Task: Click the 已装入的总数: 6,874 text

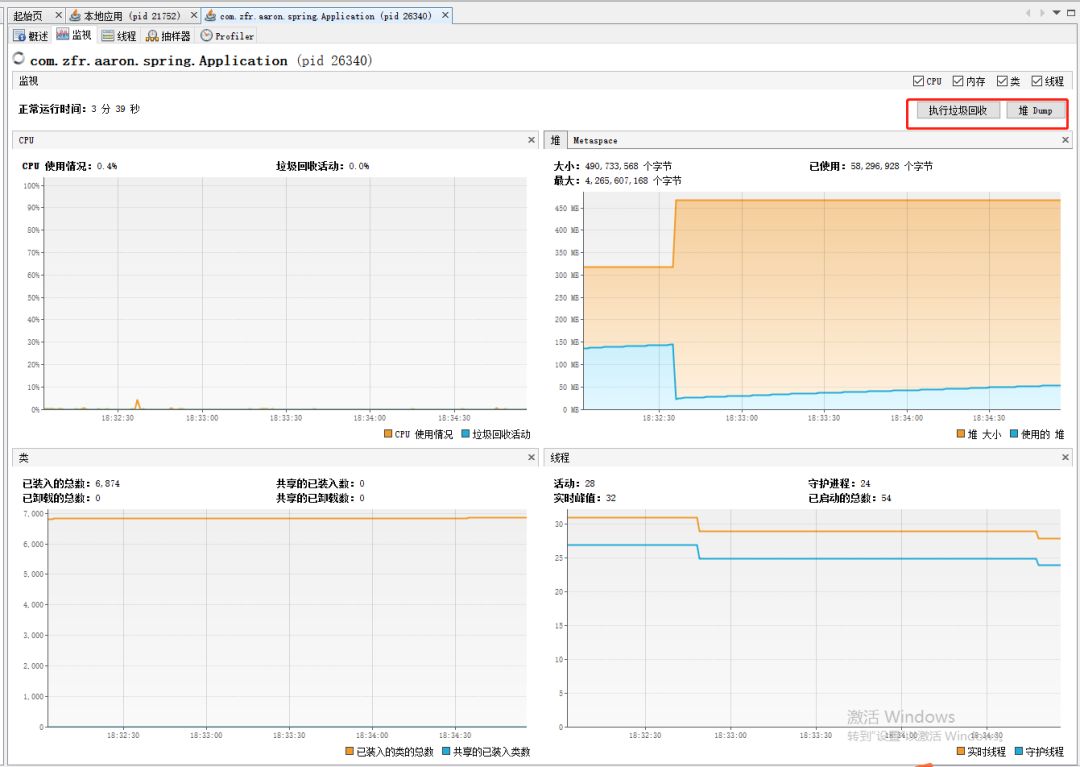Action: (71, 483)
